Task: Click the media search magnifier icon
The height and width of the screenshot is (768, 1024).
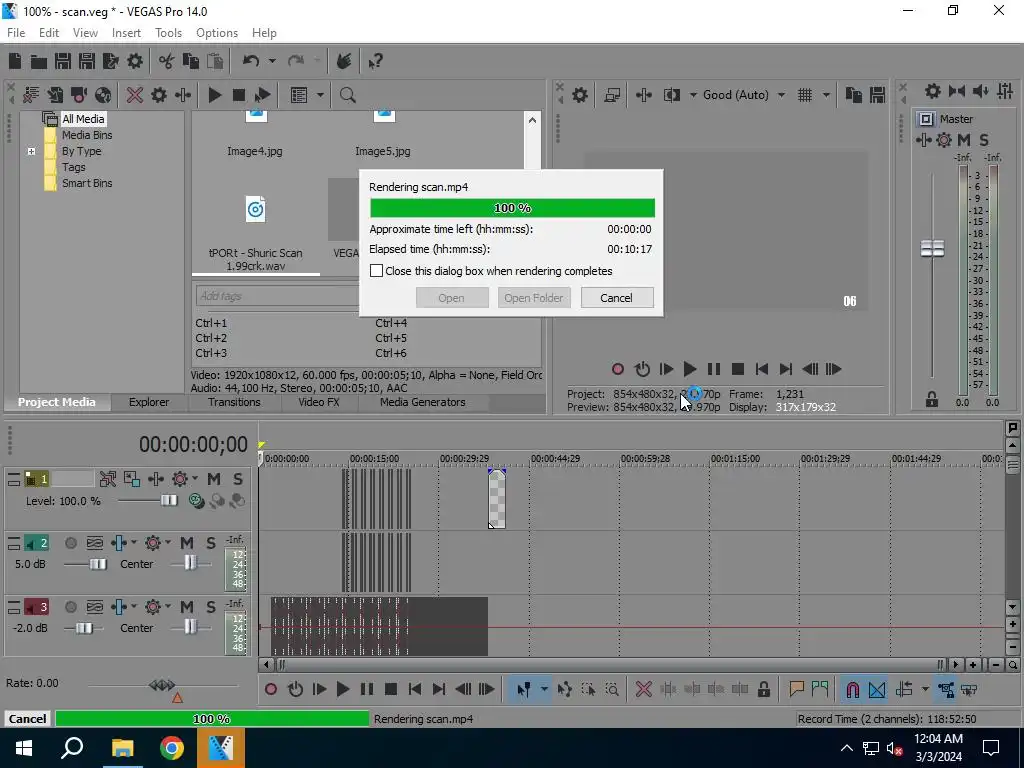Action: click(x=347, y=95)
